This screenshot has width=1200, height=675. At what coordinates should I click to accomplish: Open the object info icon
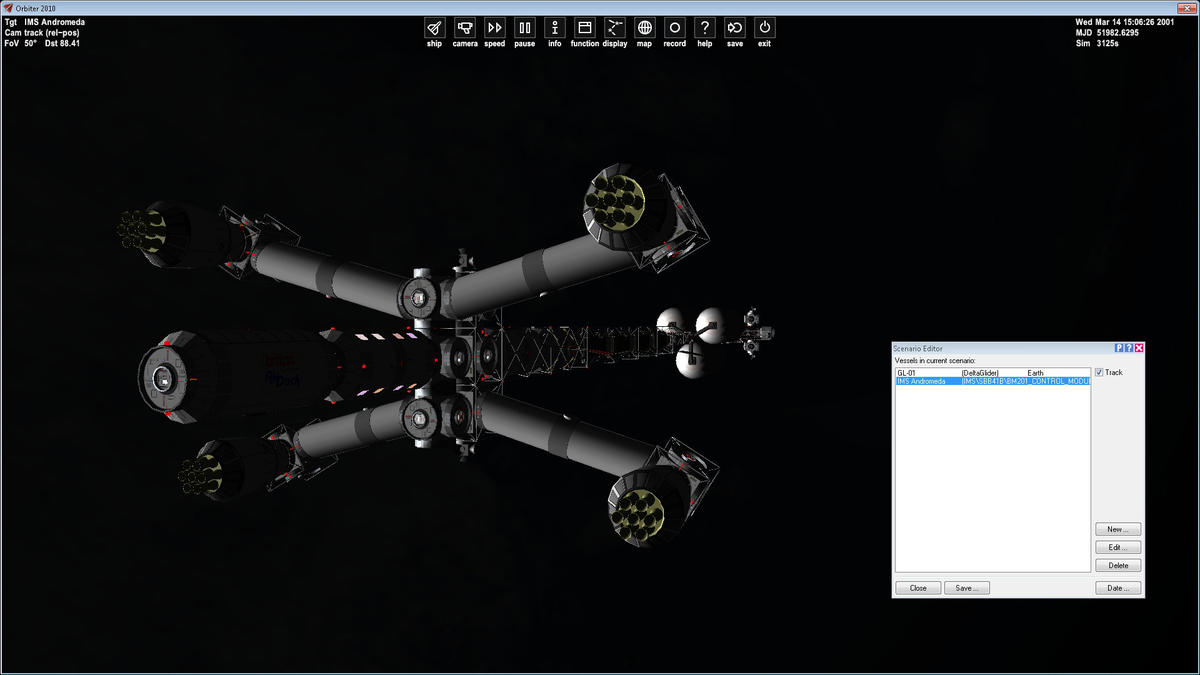555,28
